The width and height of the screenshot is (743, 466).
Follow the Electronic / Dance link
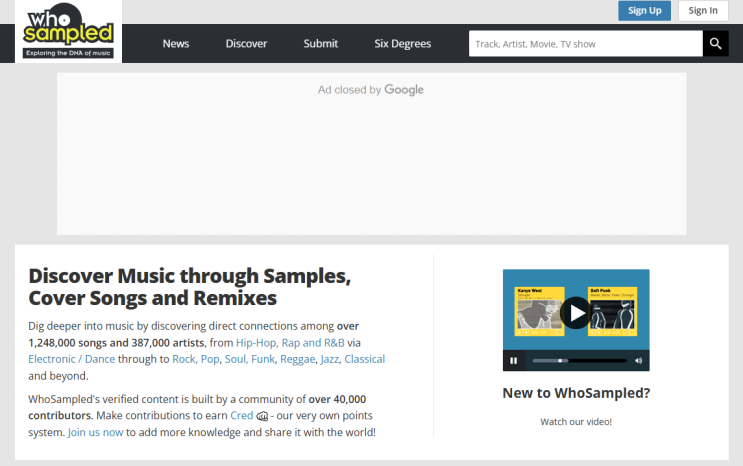click(x=72, y=359)
